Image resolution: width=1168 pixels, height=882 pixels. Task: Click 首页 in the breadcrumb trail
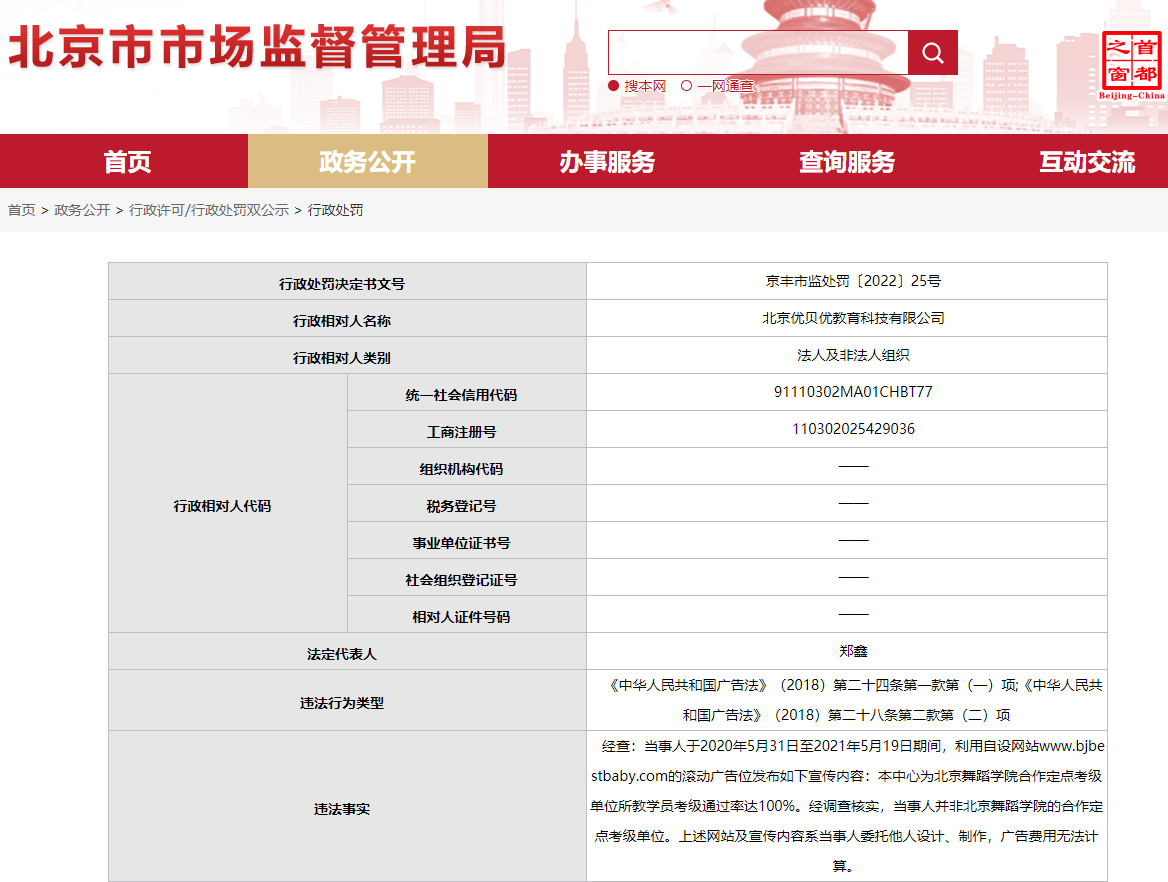coord(22,210)
